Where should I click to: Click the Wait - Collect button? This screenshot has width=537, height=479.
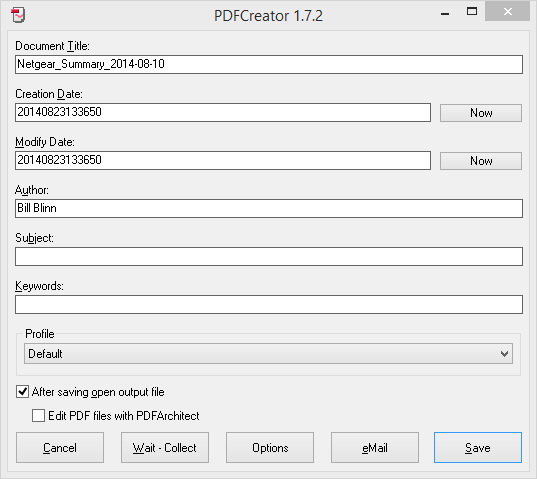[x=165, y=448]
